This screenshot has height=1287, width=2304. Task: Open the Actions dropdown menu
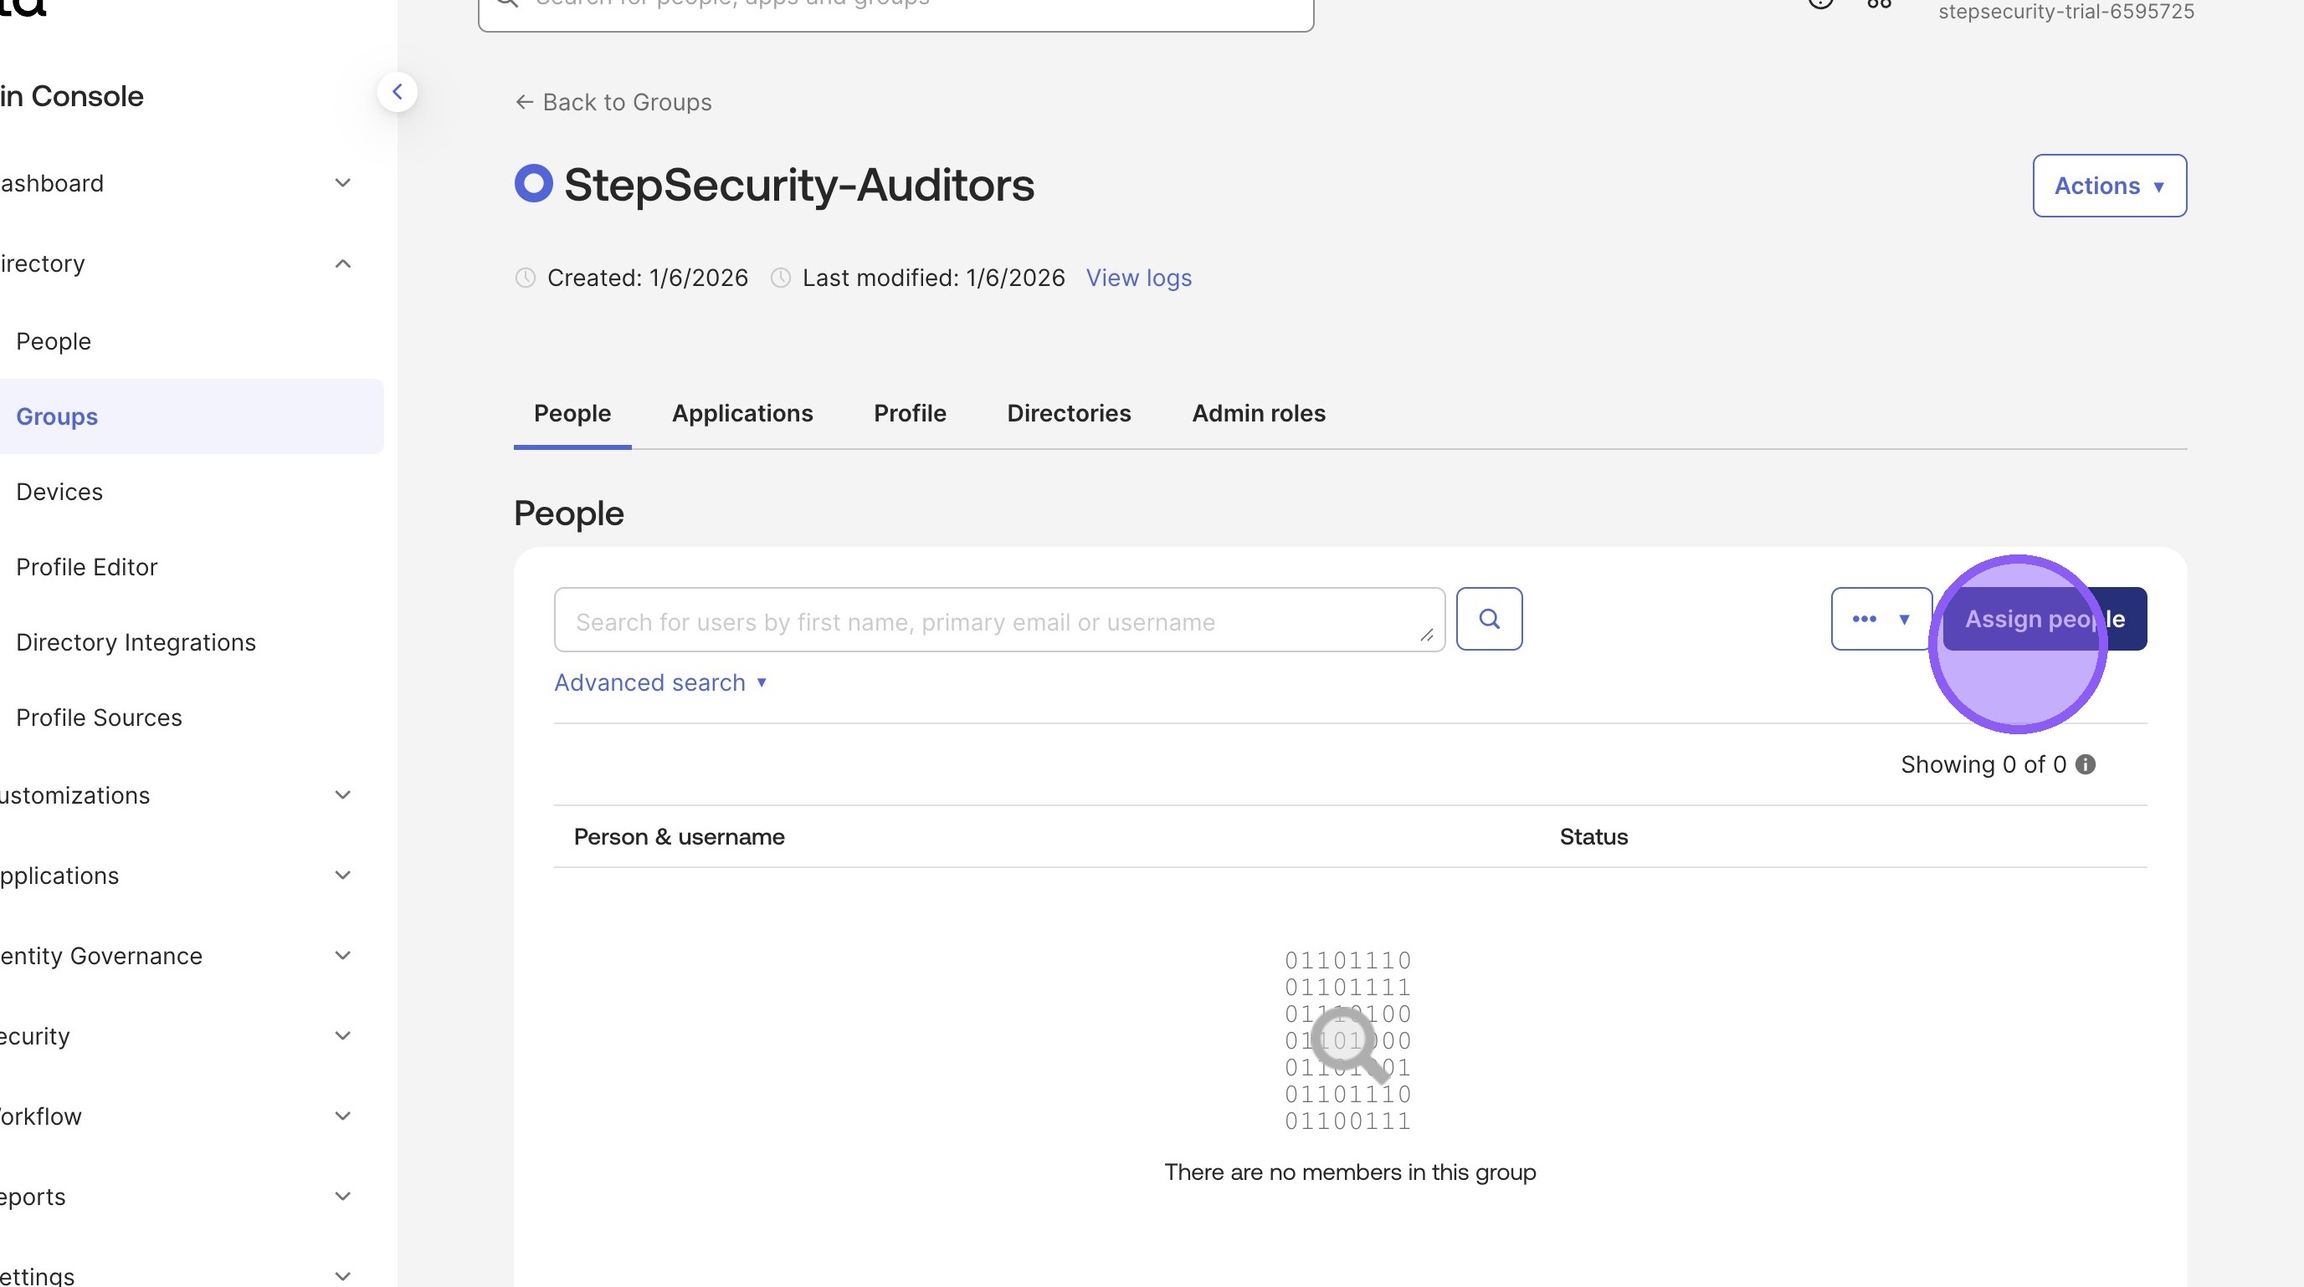(2109, 186)
